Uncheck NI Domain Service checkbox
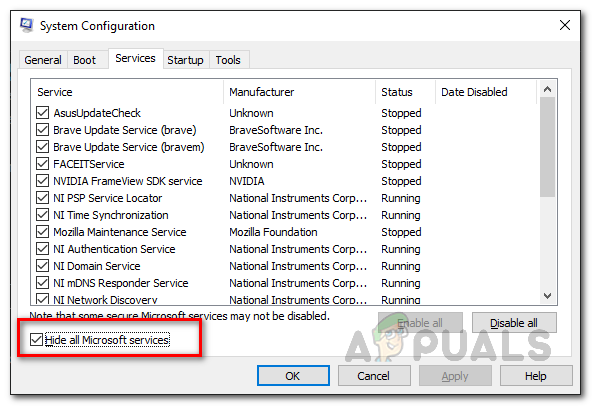This screenshot has height=406, width=592. coord(42,266)
